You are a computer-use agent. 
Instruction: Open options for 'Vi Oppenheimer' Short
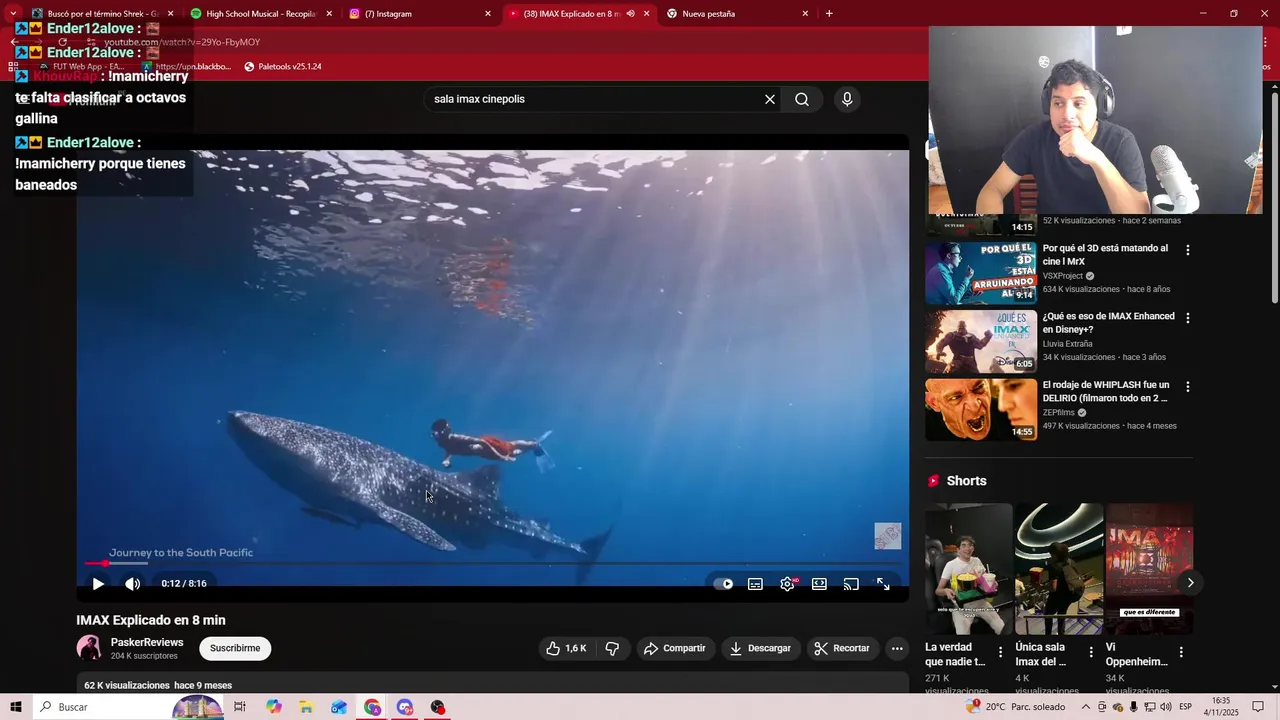1181,652
